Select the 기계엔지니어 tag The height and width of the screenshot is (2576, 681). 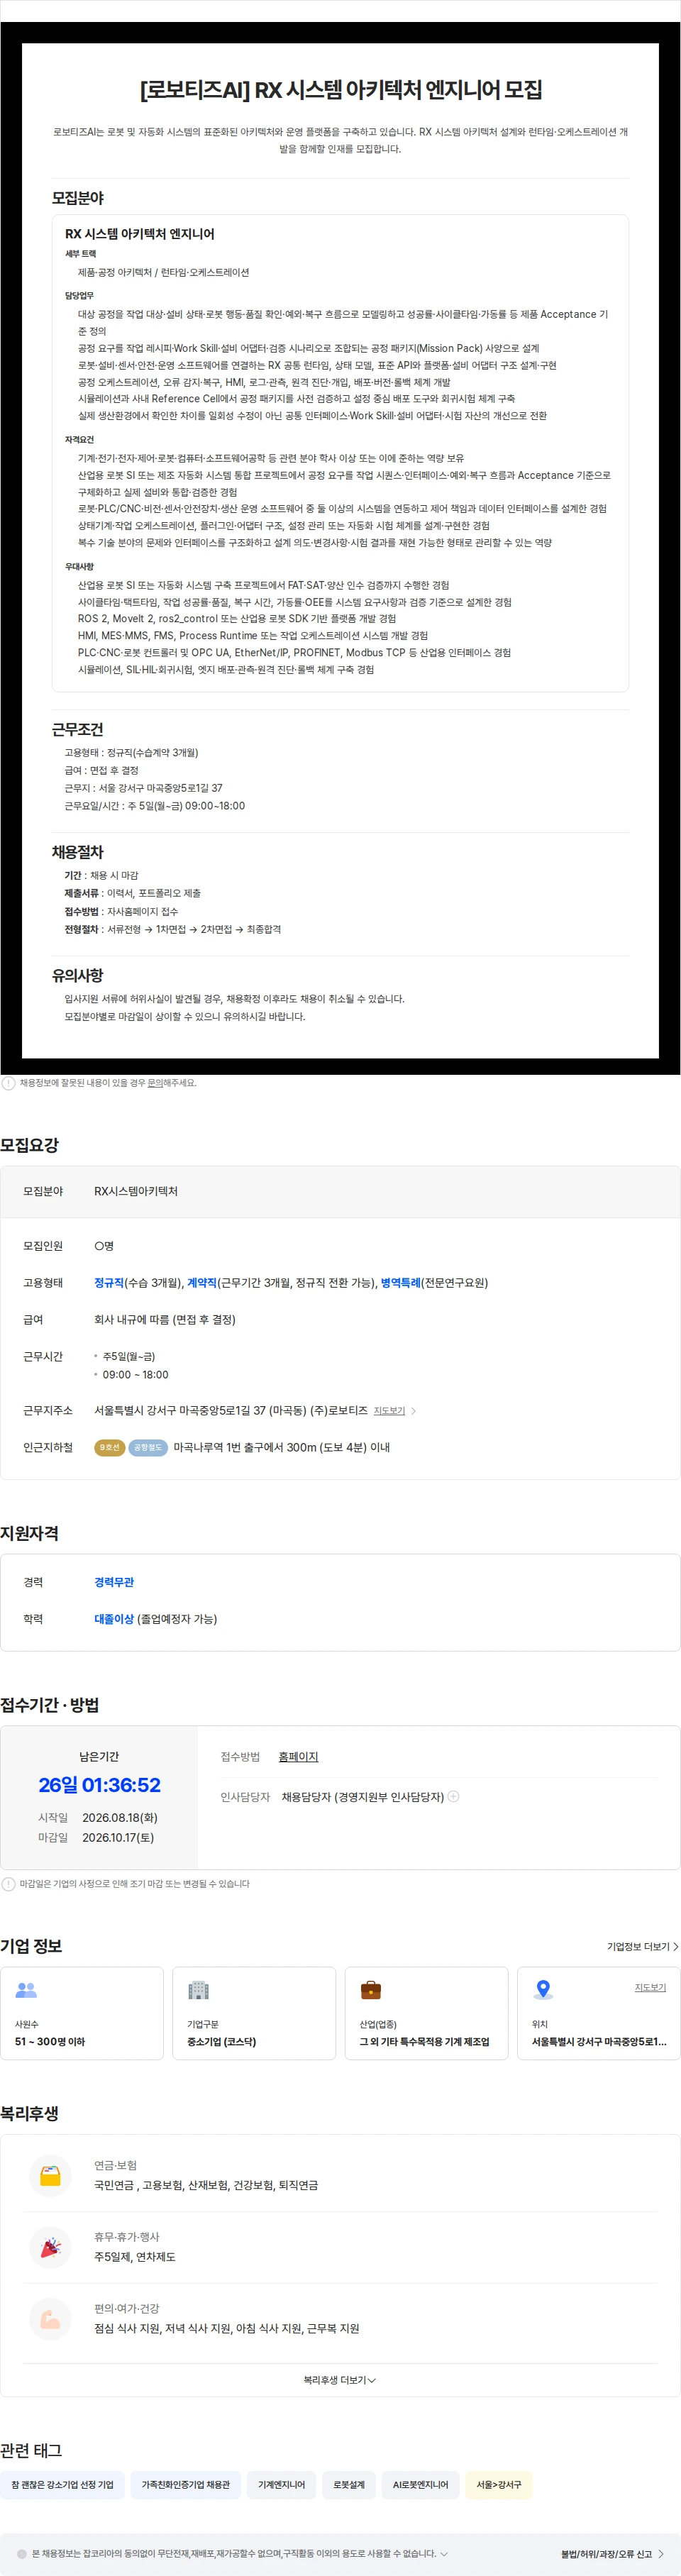281,2485
